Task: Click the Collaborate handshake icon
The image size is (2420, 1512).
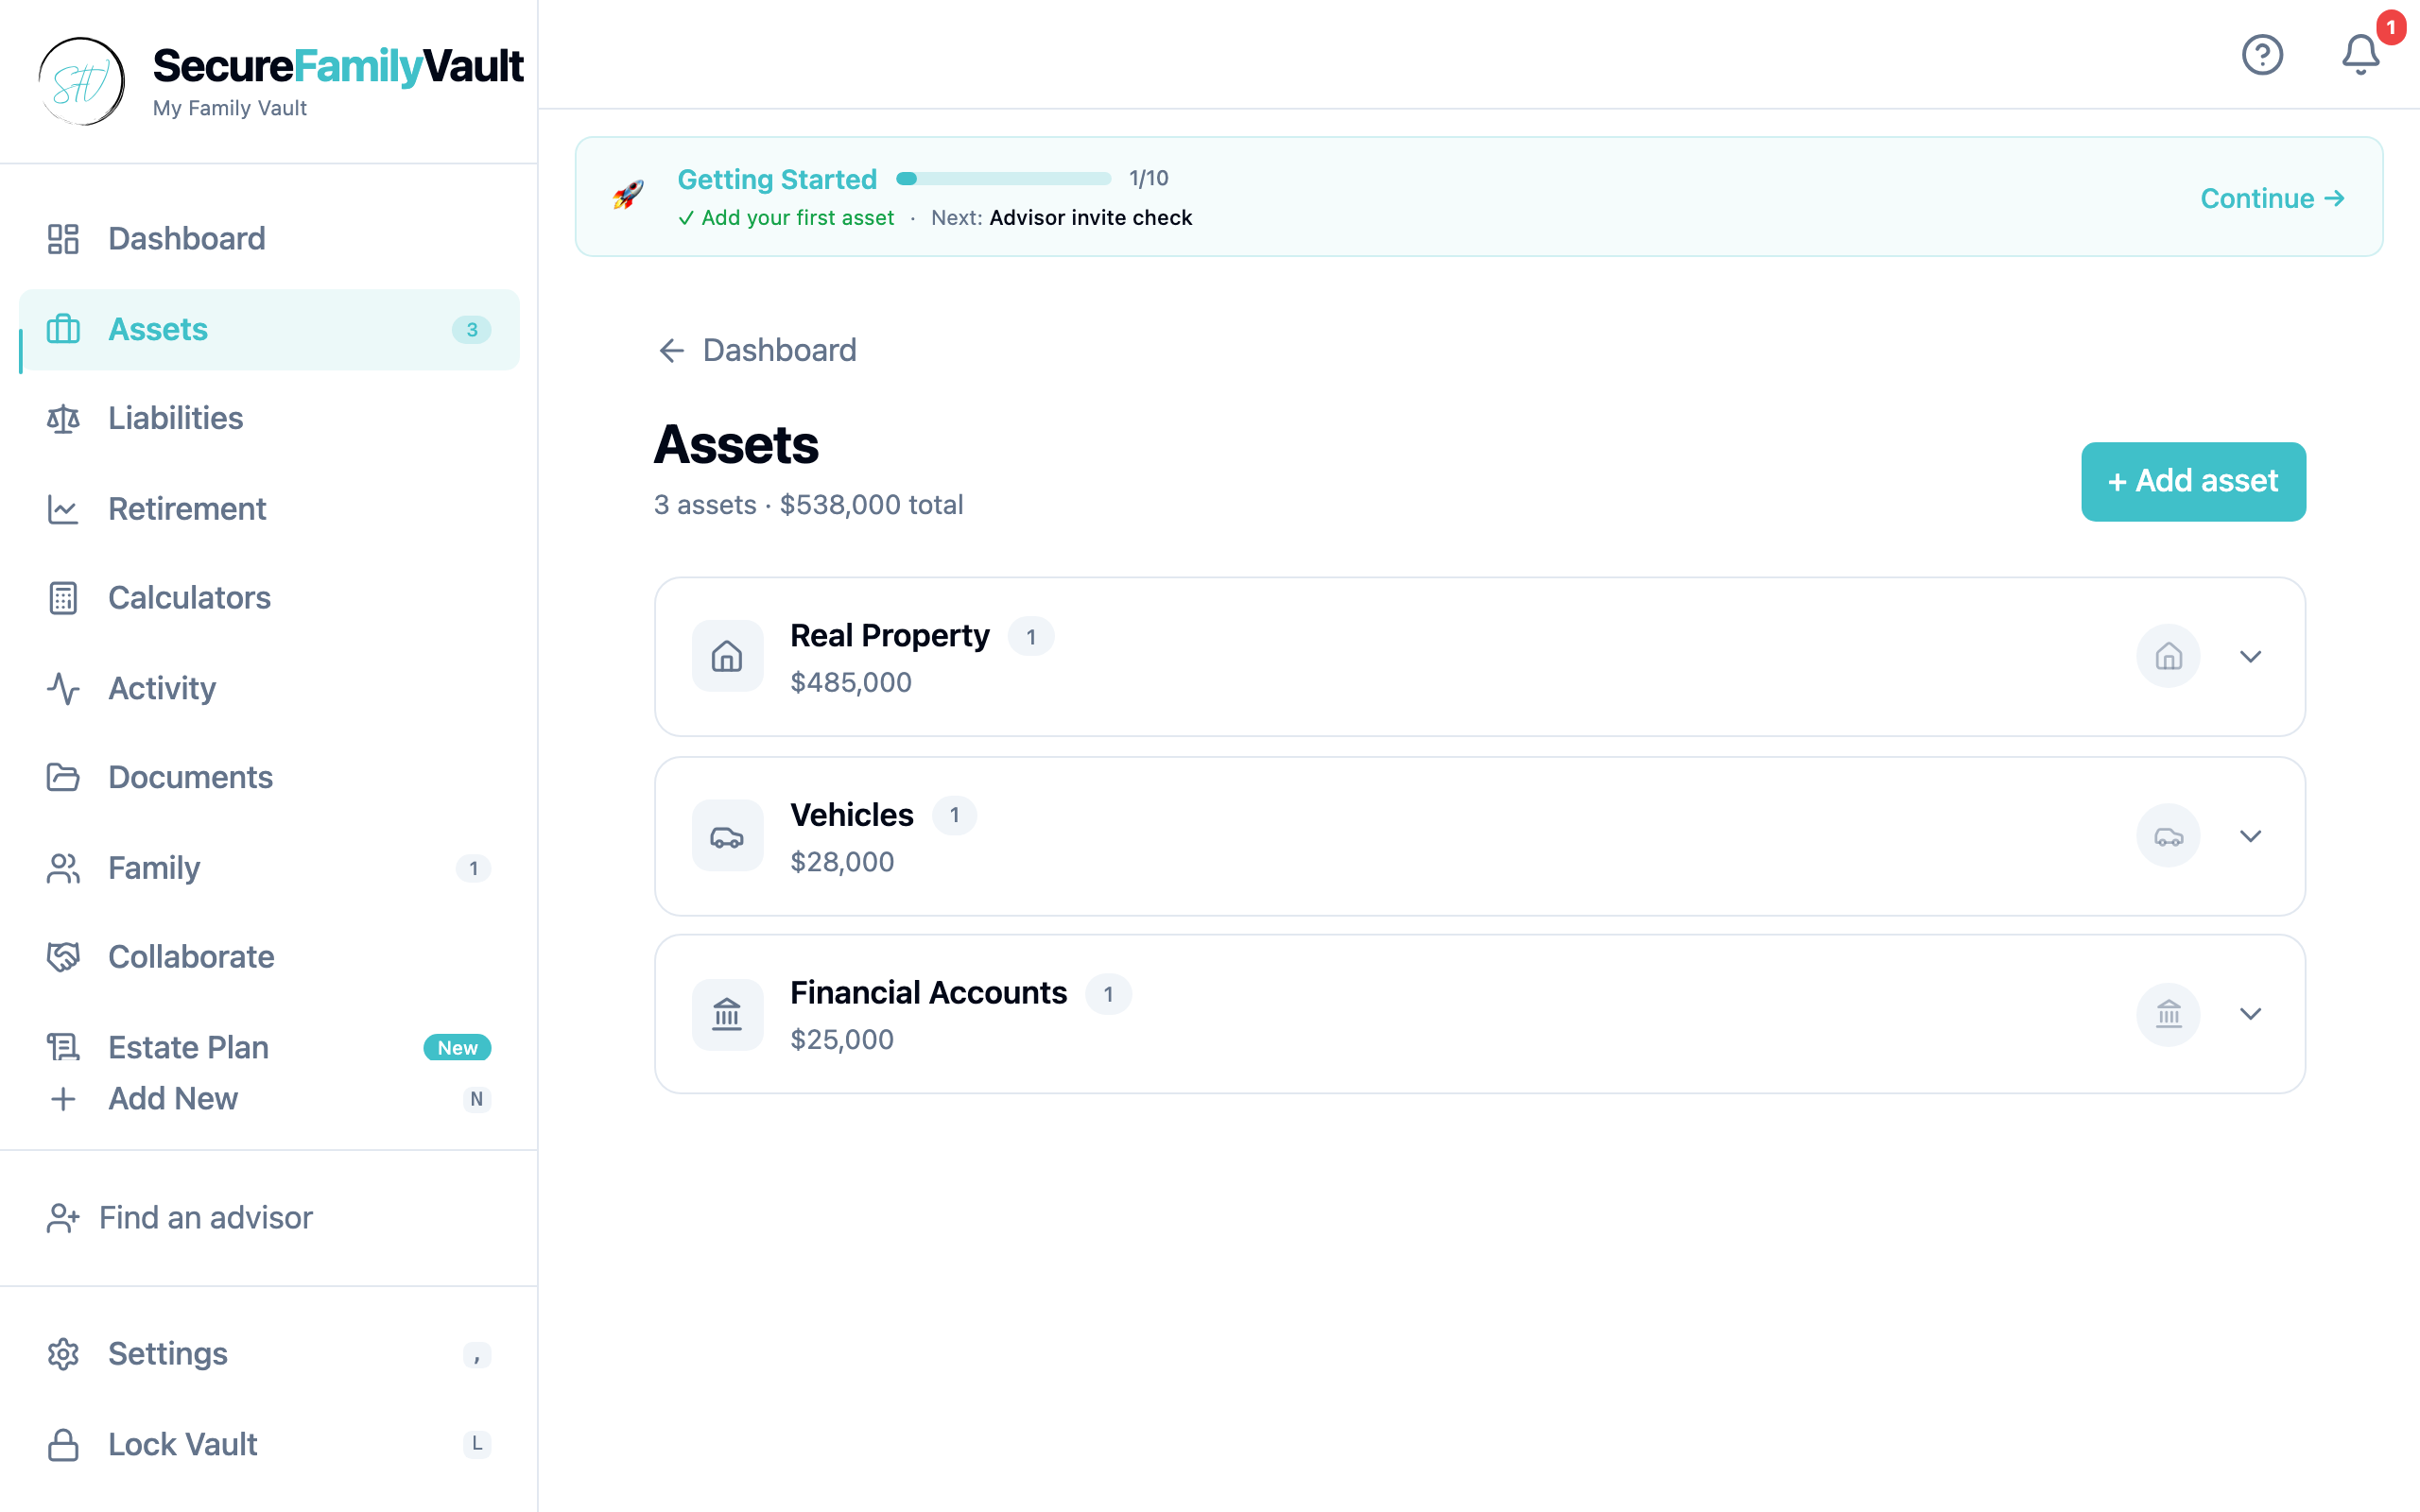Action: click(x=63, y=957)
